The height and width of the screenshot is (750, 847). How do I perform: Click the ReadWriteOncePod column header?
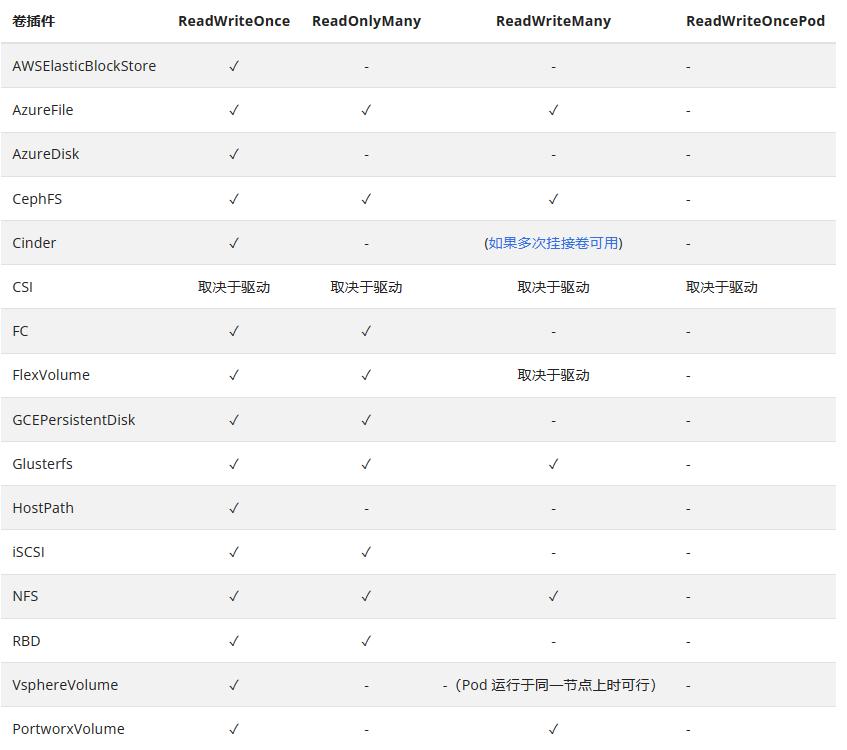point(755,21)
